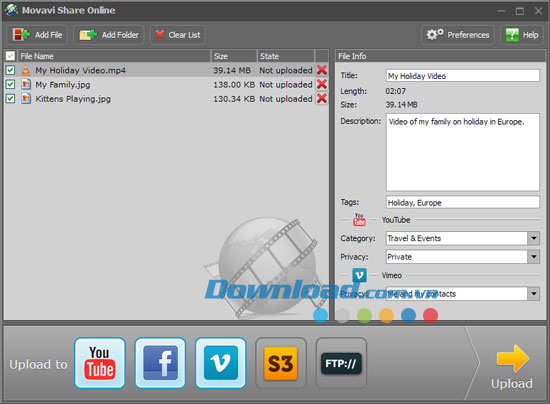The image size is (550, 404).
Task: Sort by State column header
Action: click(x=286, y=56)
